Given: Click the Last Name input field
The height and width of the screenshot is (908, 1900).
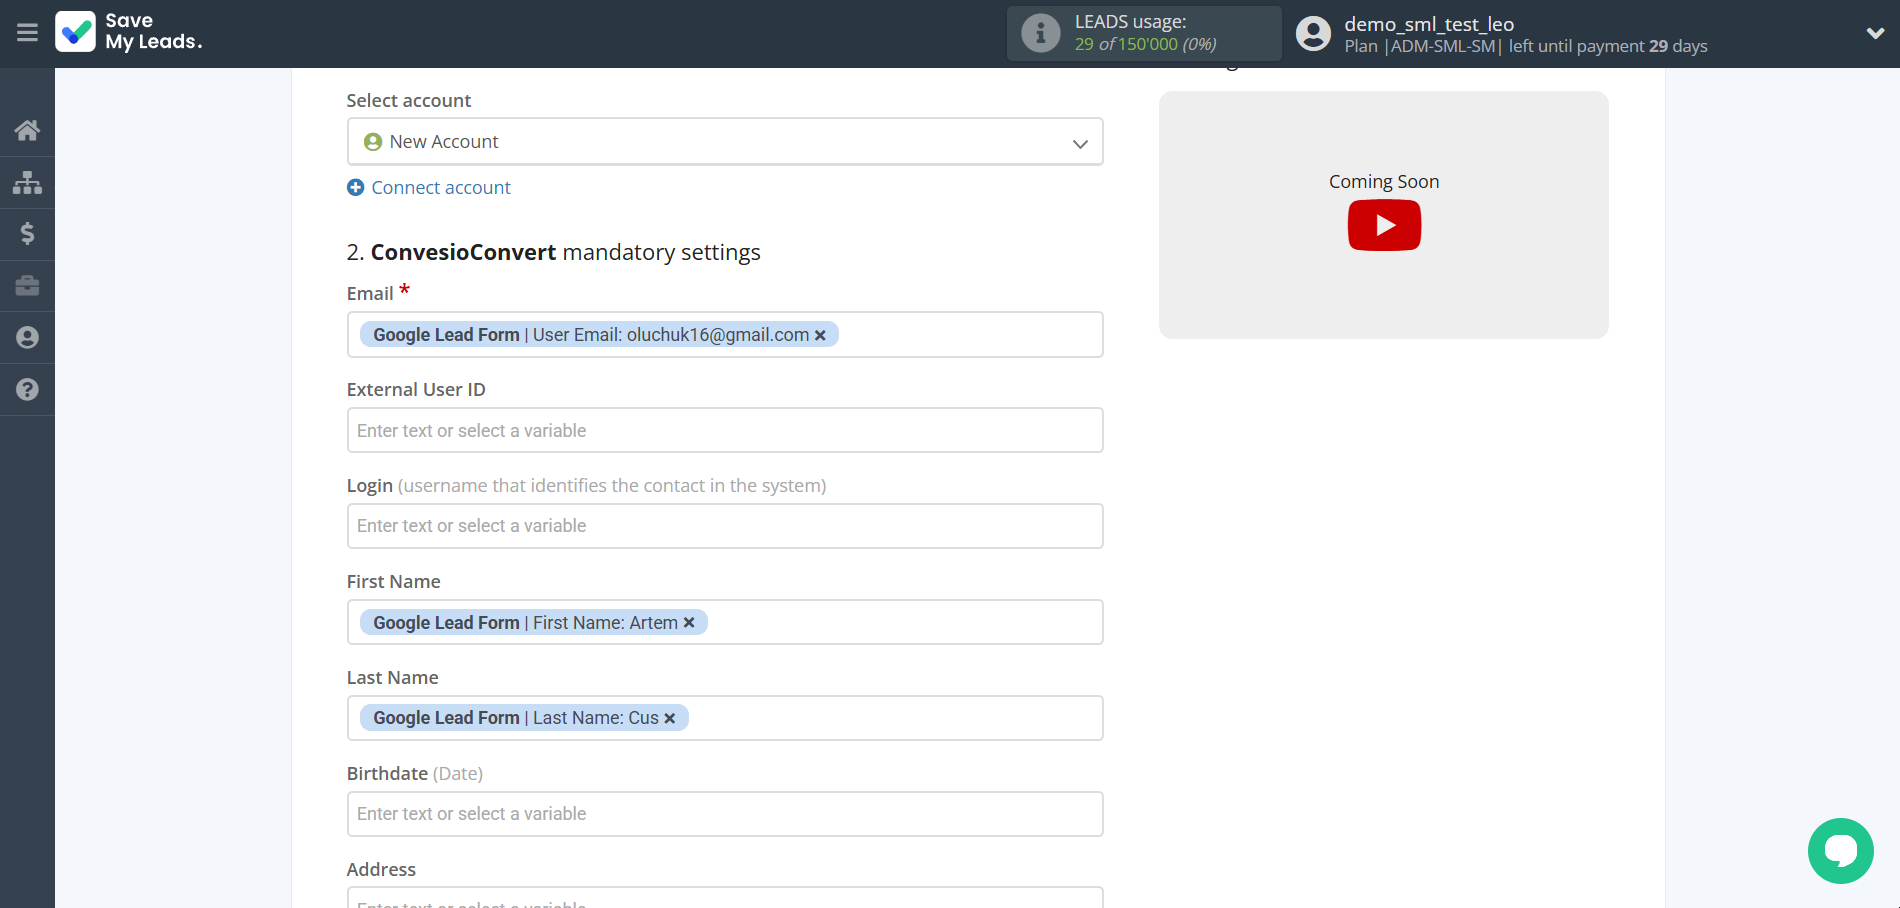Looking at the screenshot, I should click(725, 719).
